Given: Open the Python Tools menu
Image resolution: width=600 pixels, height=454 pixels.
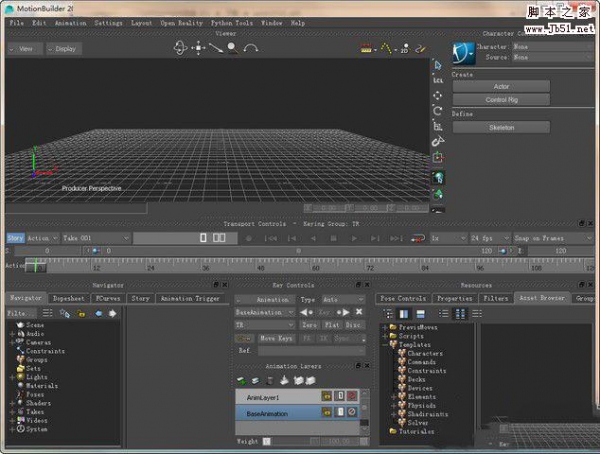Looking at the screenshot, I should (232, 23).
